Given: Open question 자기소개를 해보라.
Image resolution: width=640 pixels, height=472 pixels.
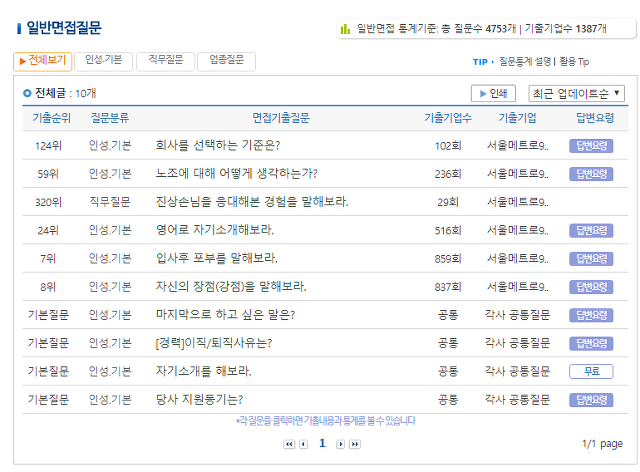Looking at the screenshot, I should coord(204,371).
